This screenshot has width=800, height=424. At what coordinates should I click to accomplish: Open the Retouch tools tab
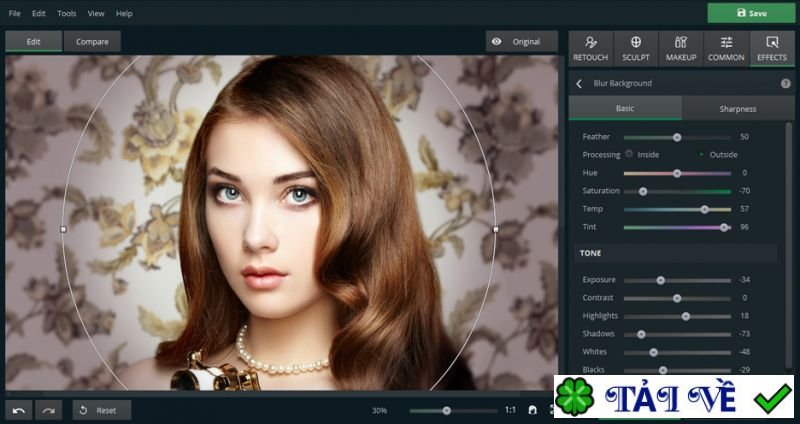tap(591, 48)
